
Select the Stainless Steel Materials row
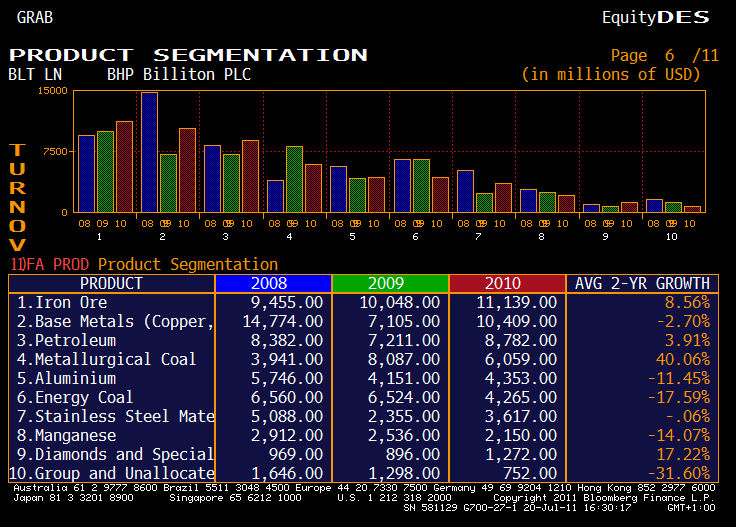pos(115,416)
